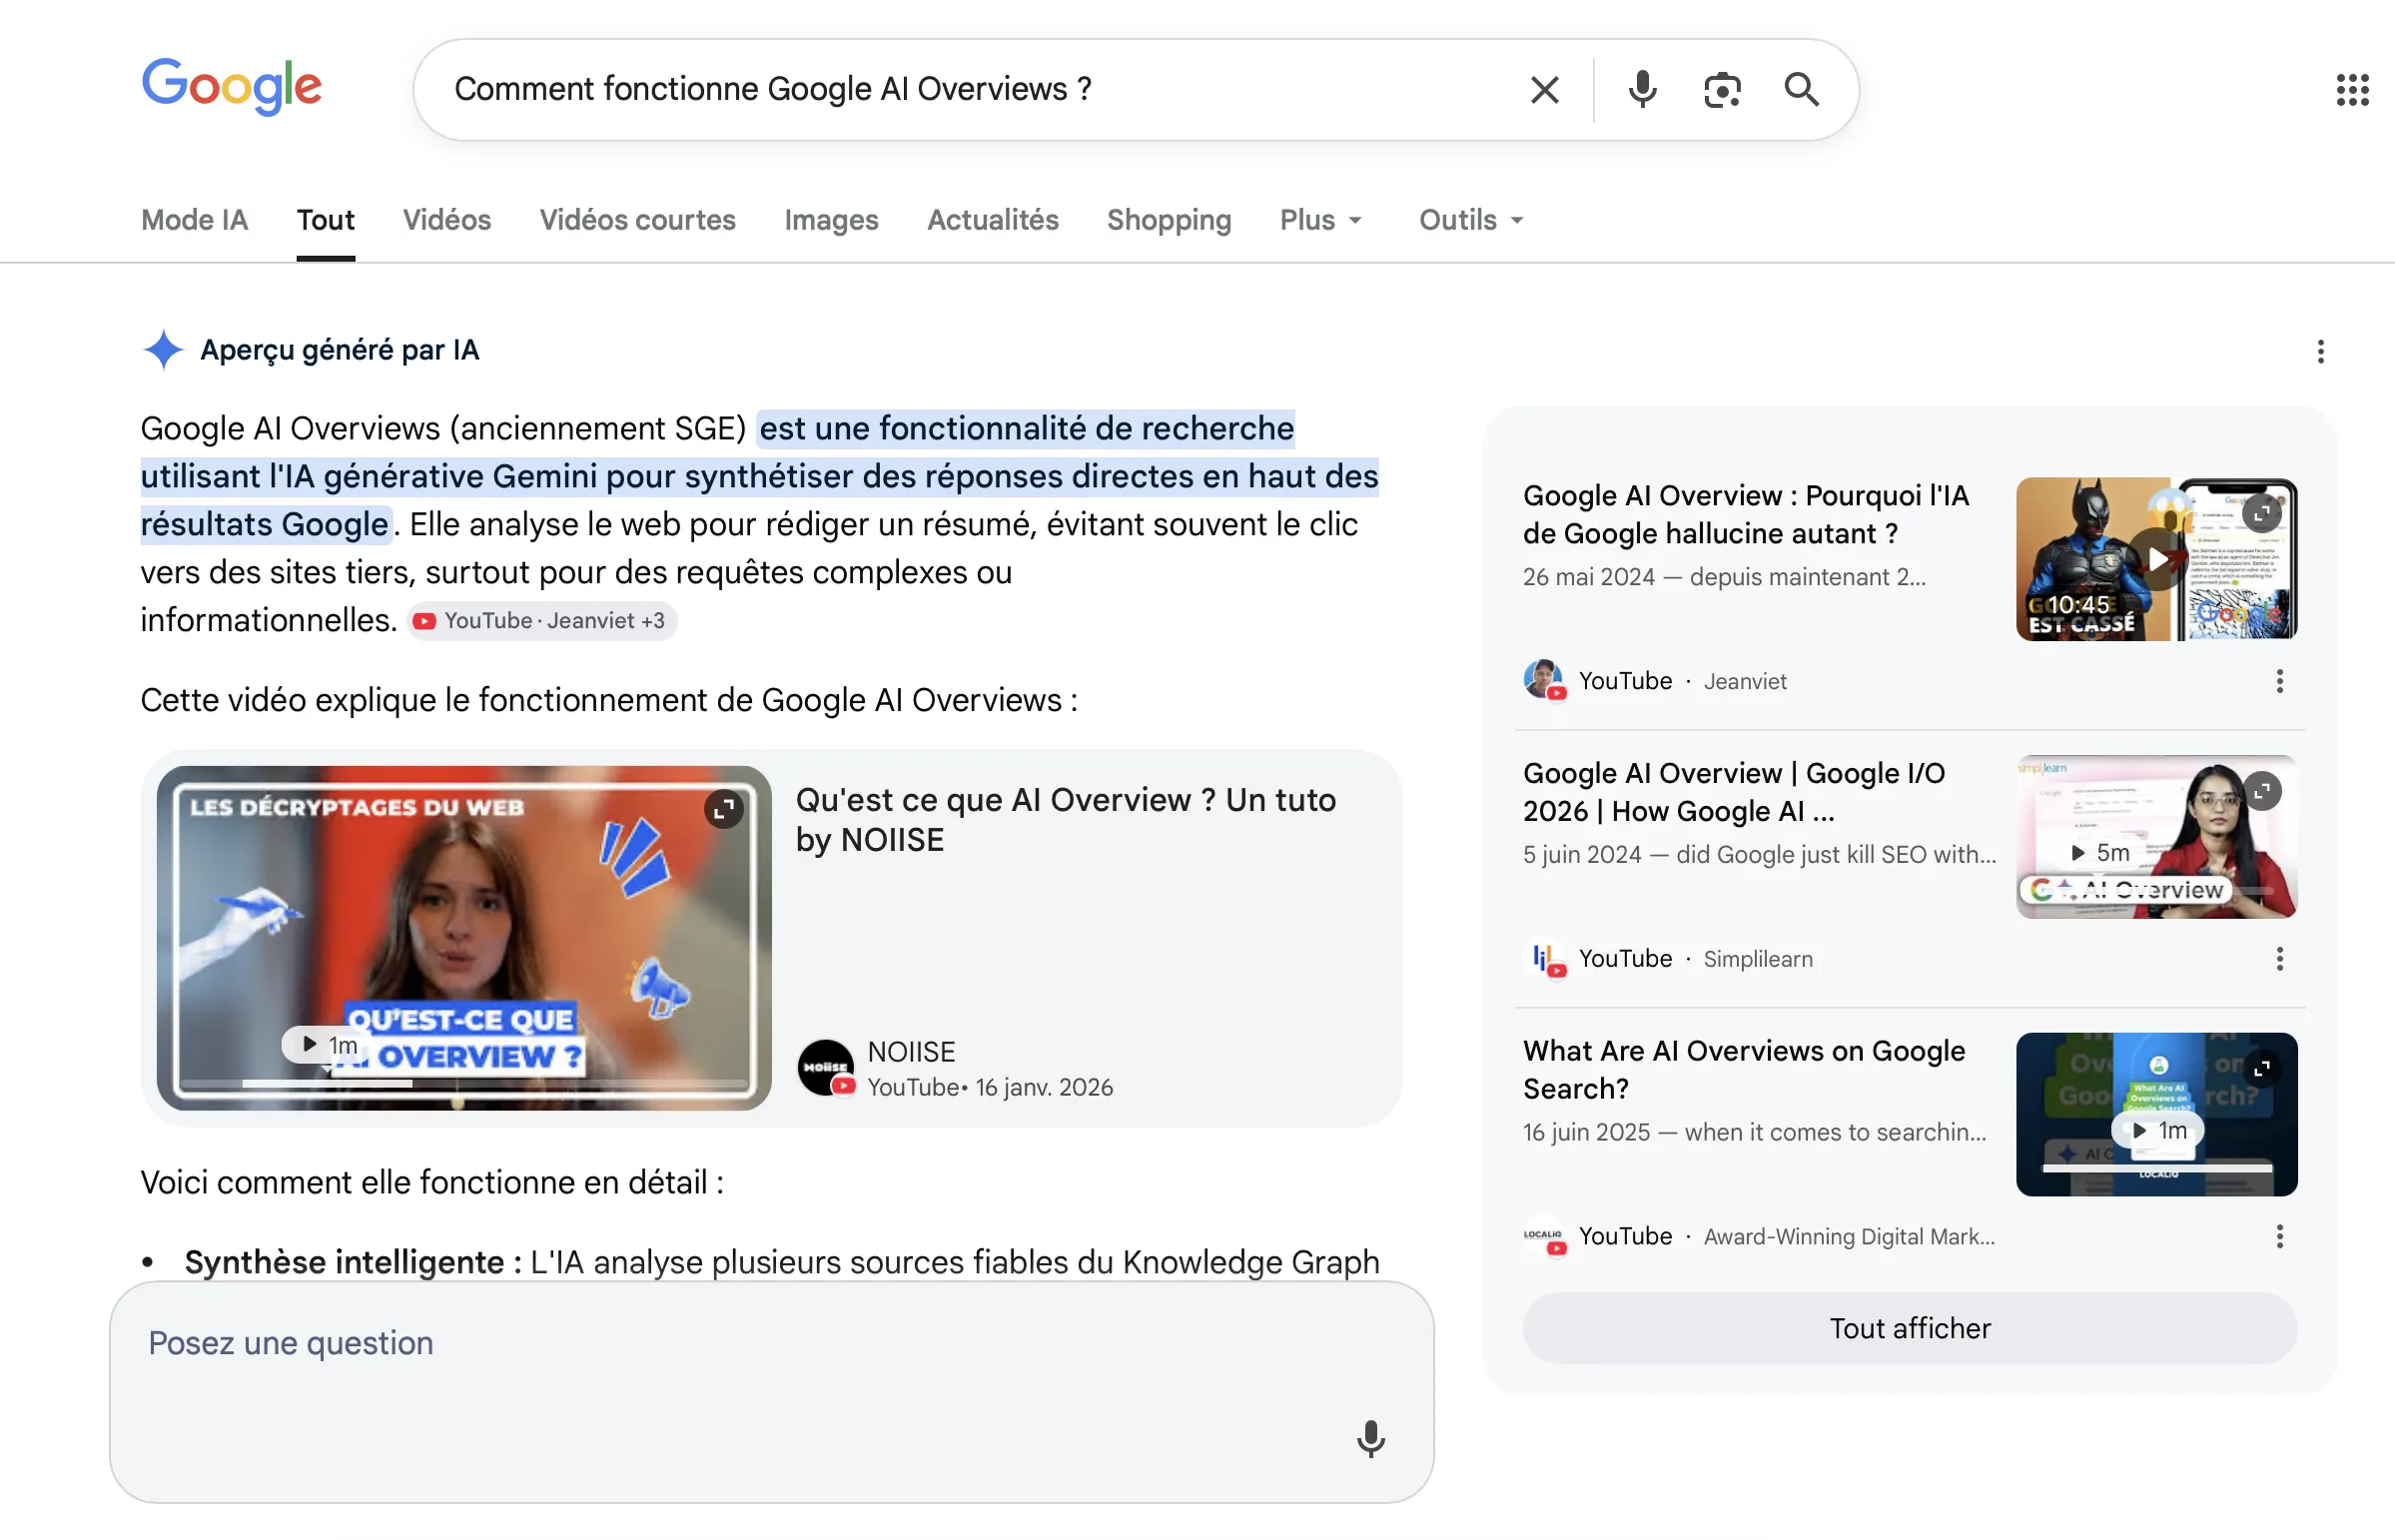Screen dimensions: 2395x1540
Task: Open the Plus dropdown menu
Action: (1320, 220)
